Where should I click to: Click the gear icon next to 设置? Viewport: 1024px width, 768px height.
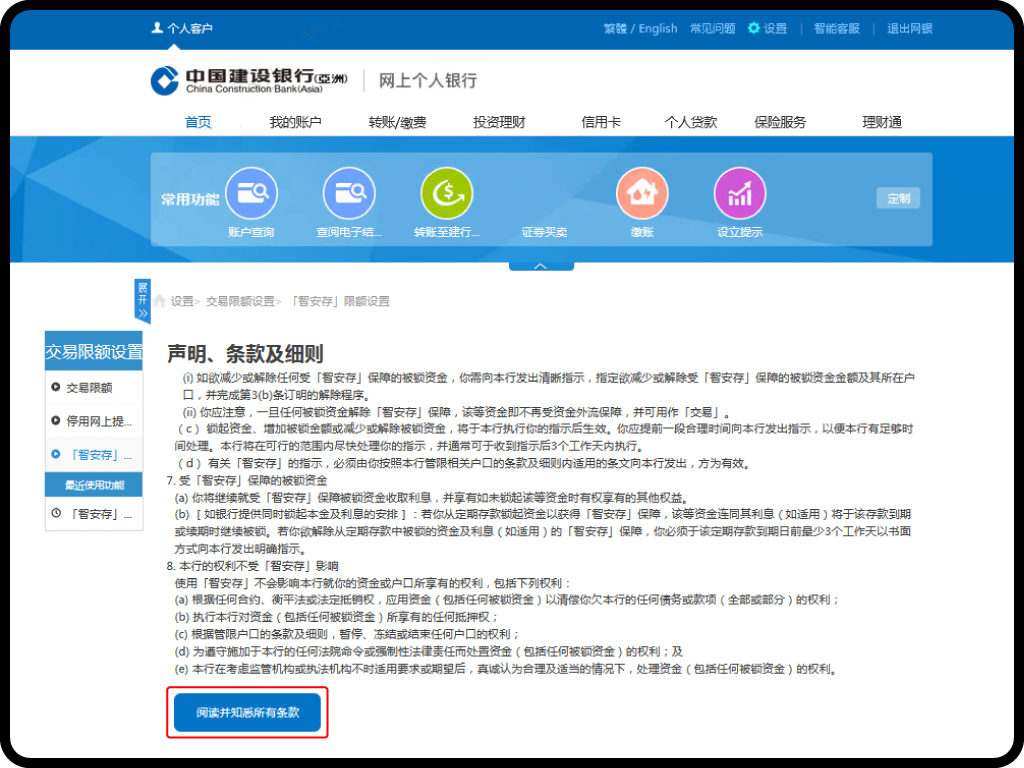[x=754, y=28]
